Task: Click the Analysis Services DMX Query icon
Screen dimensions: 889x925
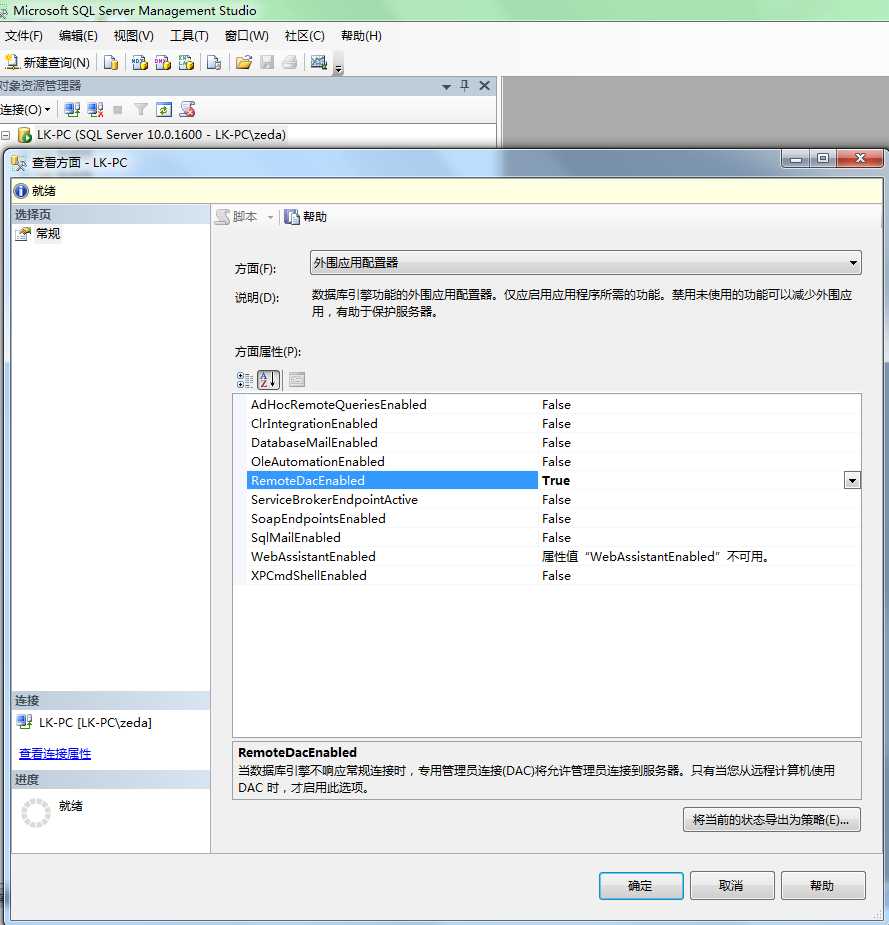Action: coord(163,63)
